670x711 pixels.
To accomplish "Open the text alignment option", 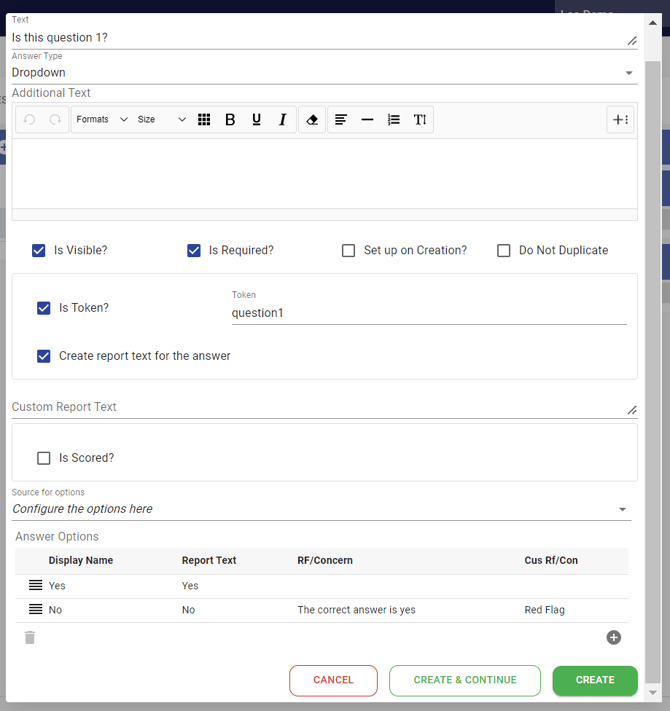I will (x=341, y=120).
